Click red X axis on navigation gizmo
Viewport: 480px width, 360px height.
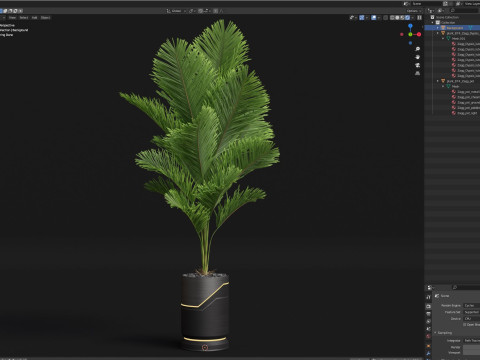419,34
